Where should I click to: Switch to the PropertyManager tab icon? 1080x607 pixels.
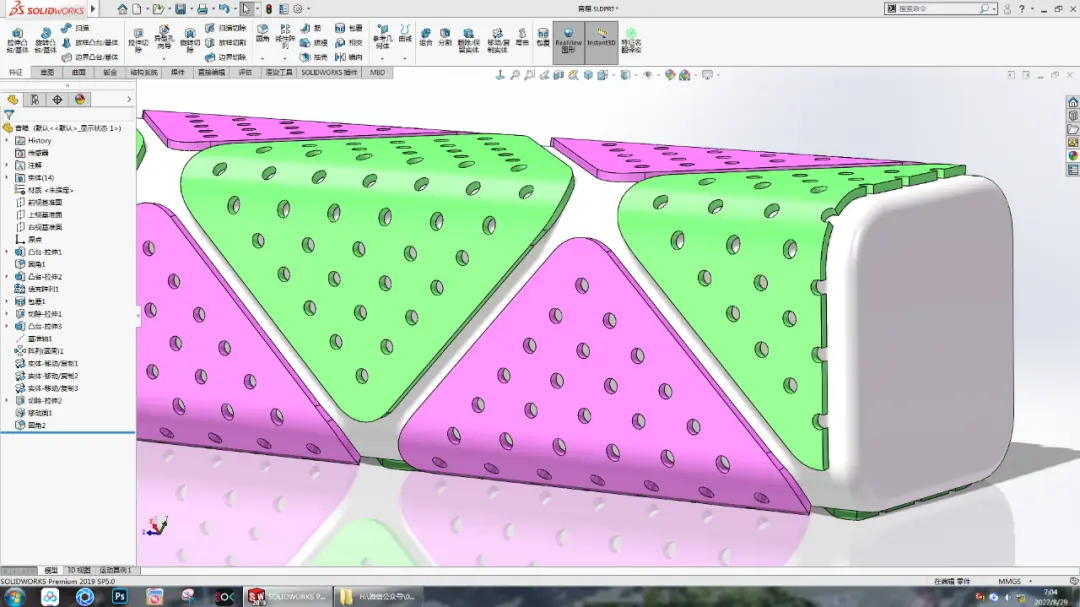35,100
